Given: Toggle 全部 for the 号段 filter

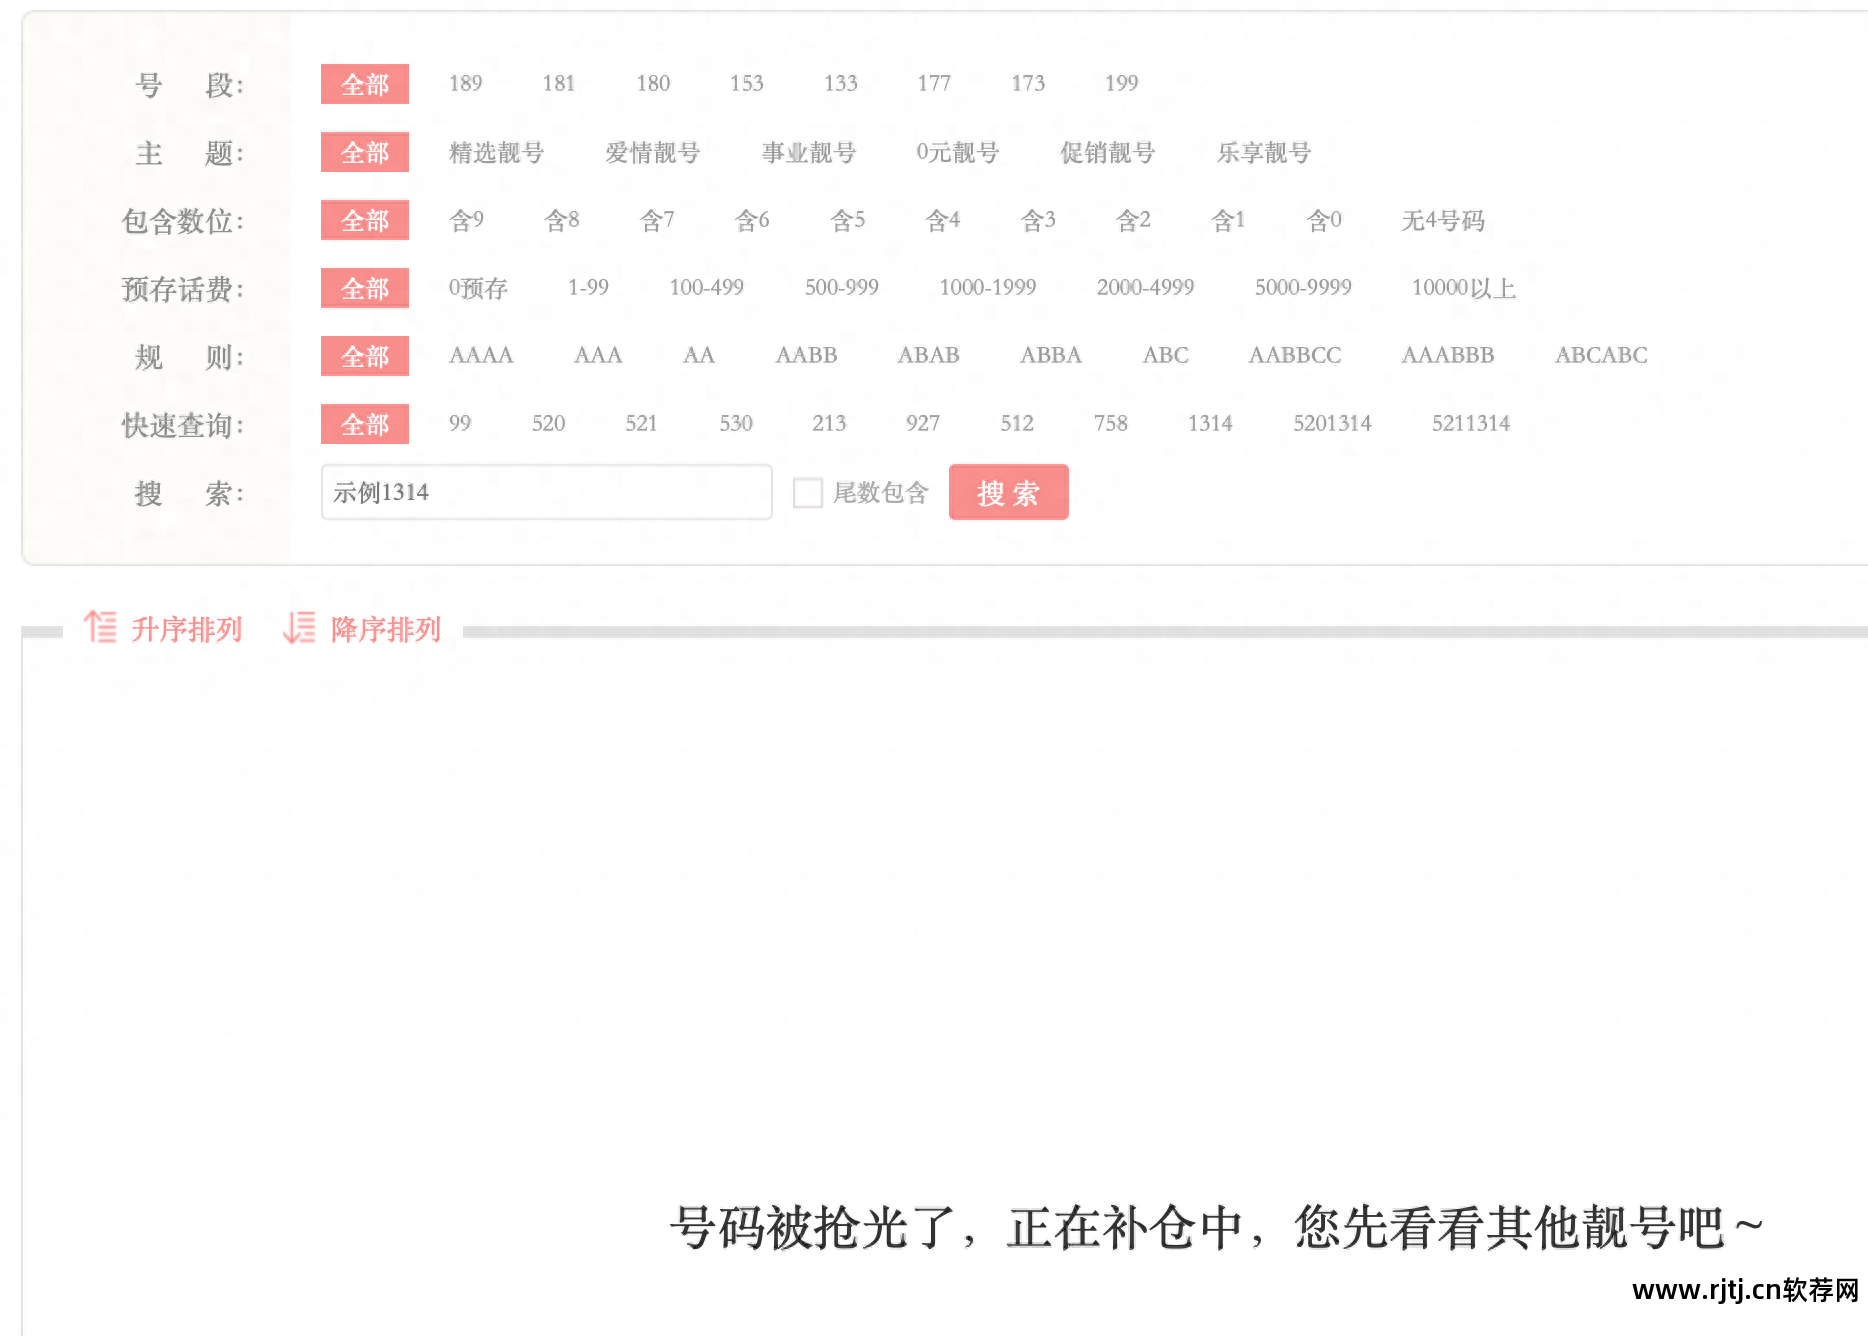Looking at the screenshot, I should point(364,85).
